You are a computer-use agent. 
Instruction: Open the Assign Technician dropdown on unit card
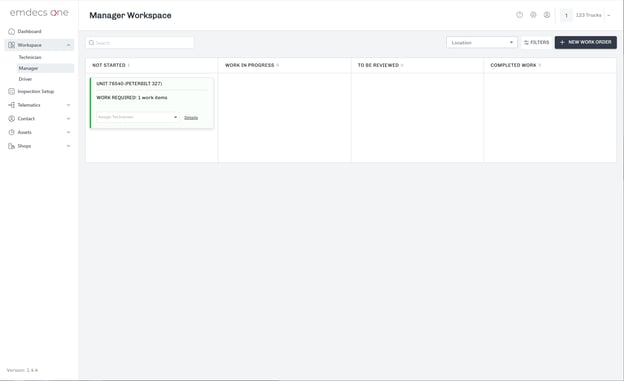137,117
